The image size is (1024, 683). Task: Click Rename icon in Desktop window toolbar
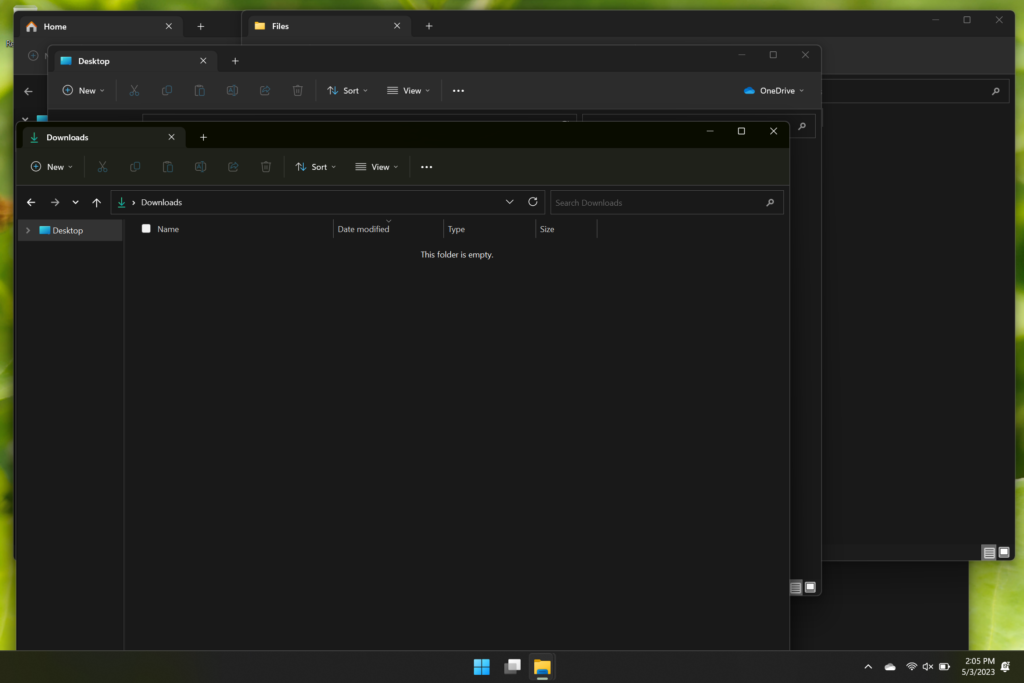pyautogui.click(x=232, y=91)
